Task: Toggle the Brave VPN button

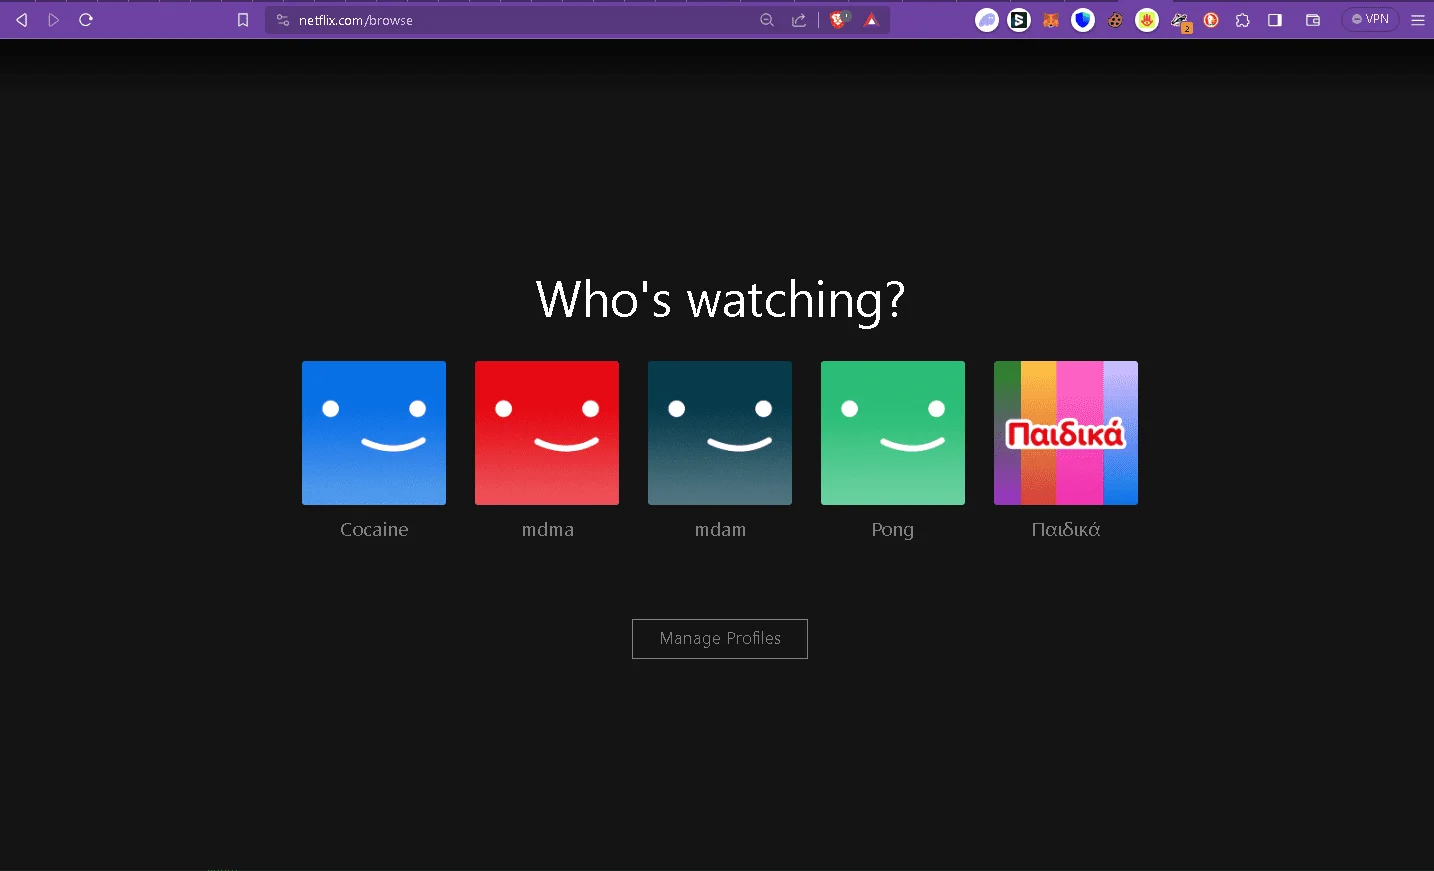Action: click(x=1370, y=19)
